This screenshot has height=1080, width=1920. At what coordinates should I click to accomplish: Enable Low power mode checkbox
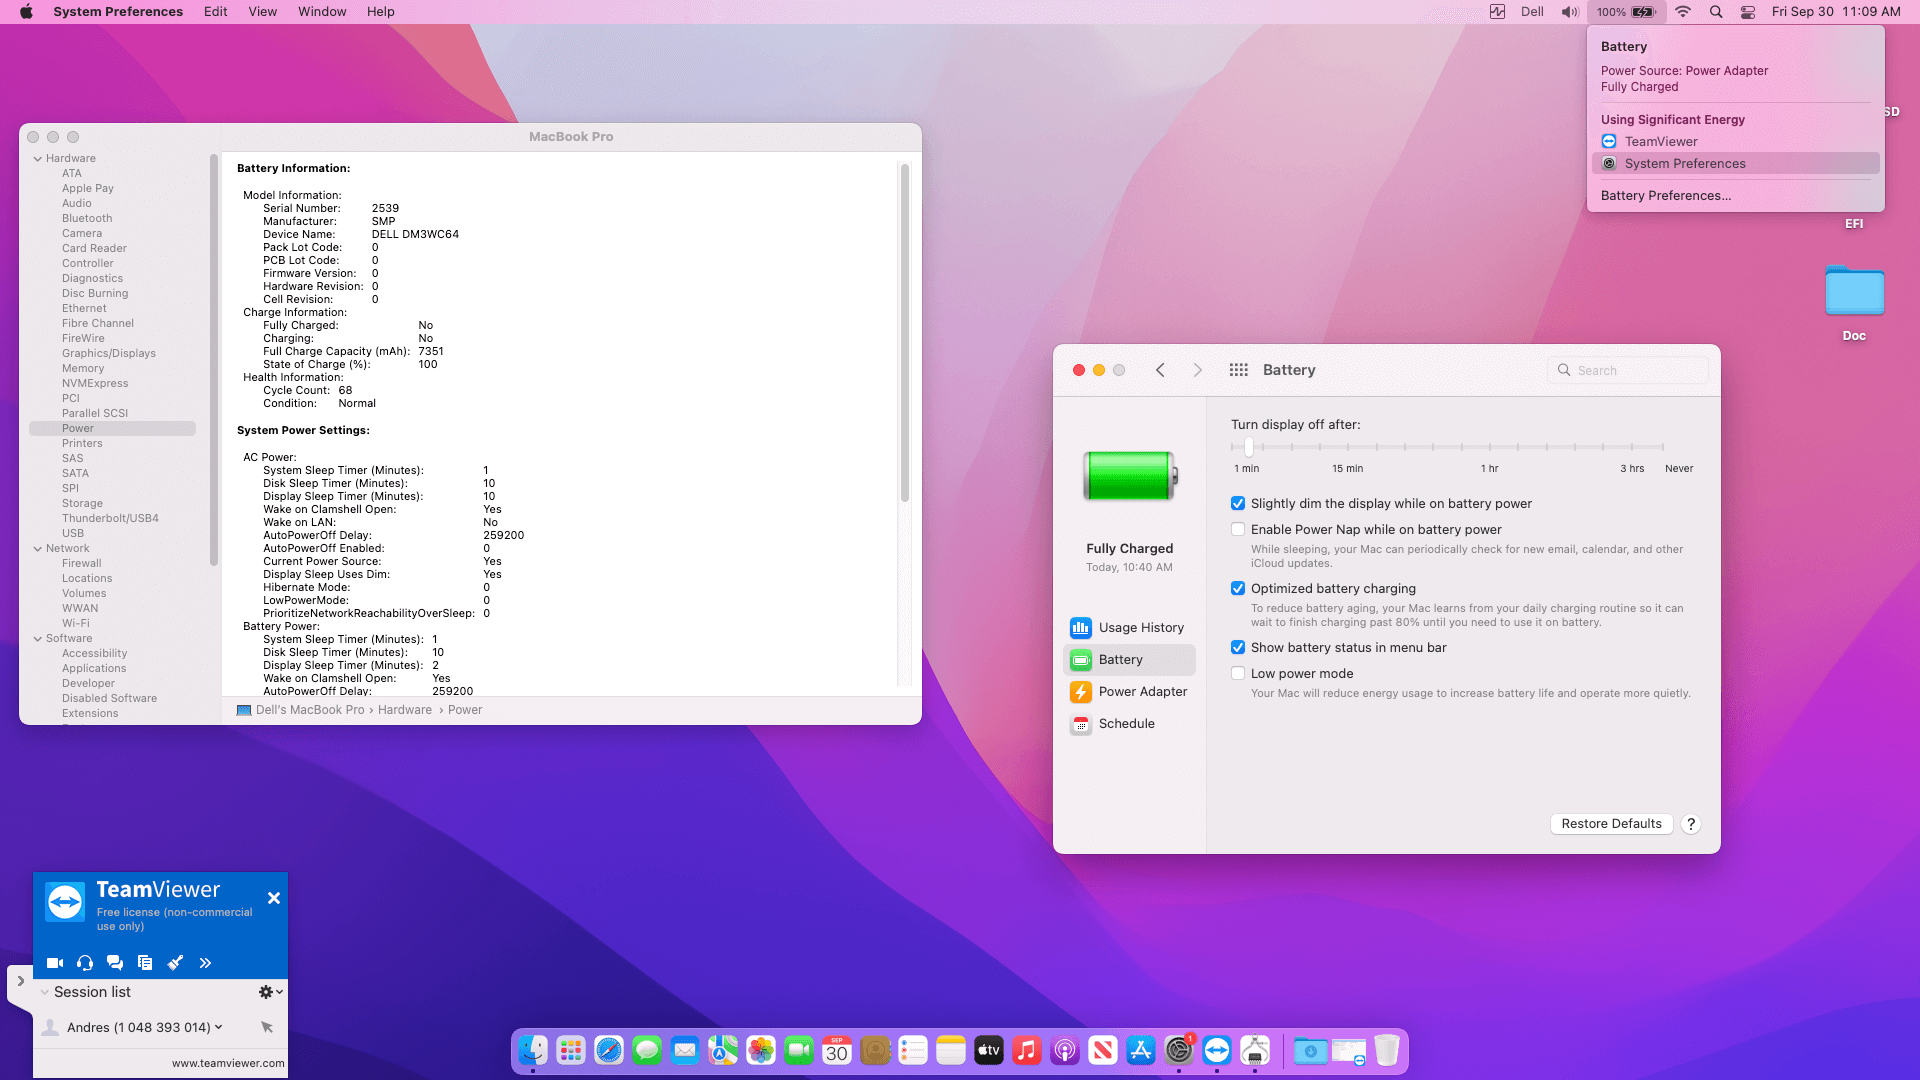coord(1238,674)
